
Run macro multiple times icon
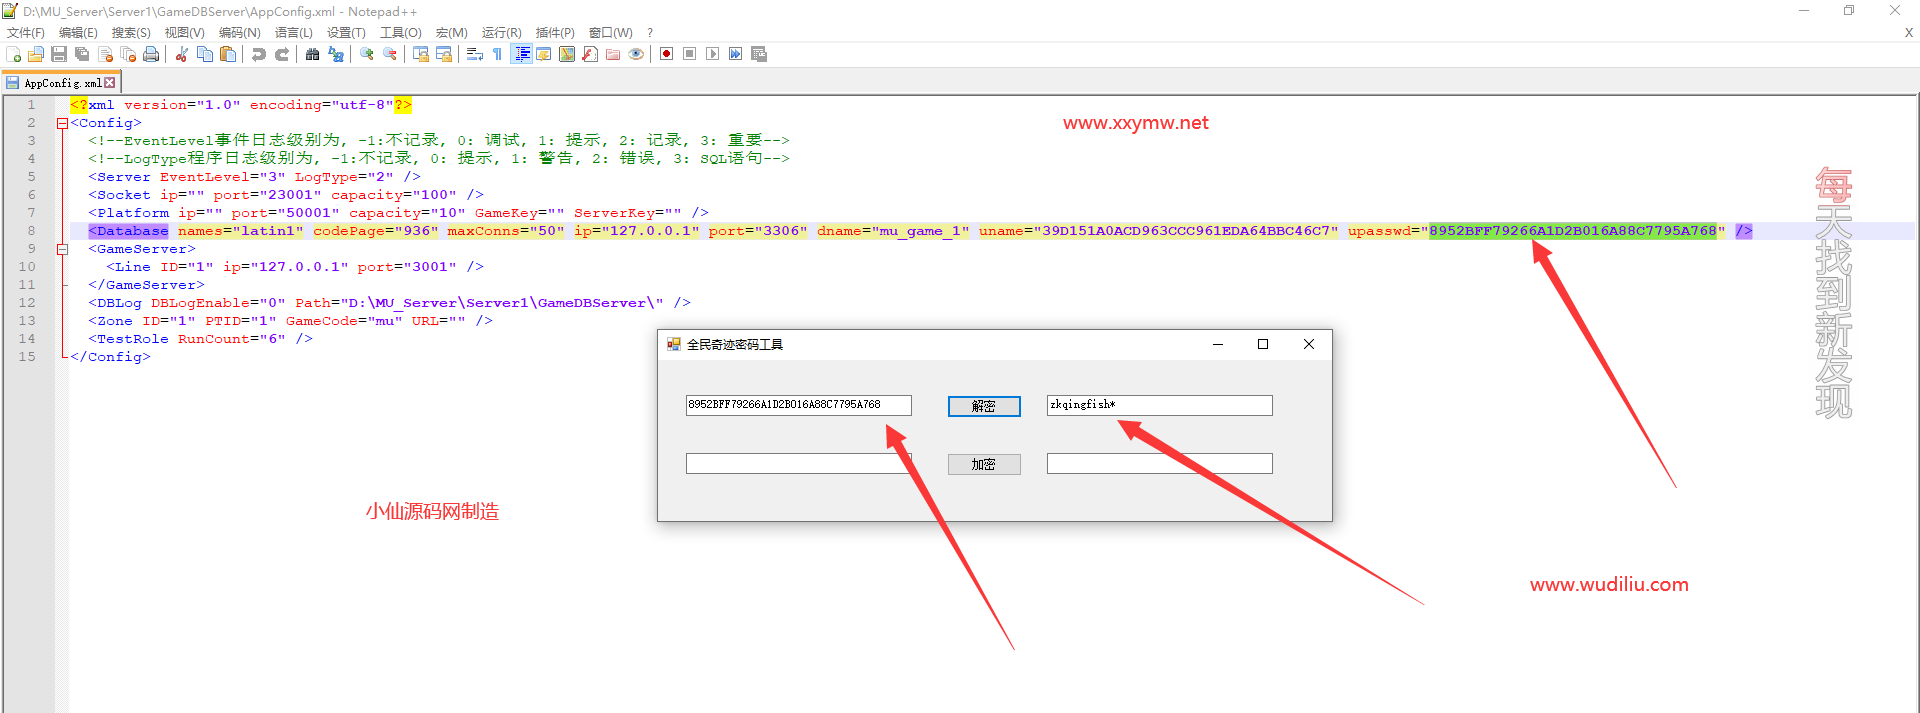(x=736, y=54)
